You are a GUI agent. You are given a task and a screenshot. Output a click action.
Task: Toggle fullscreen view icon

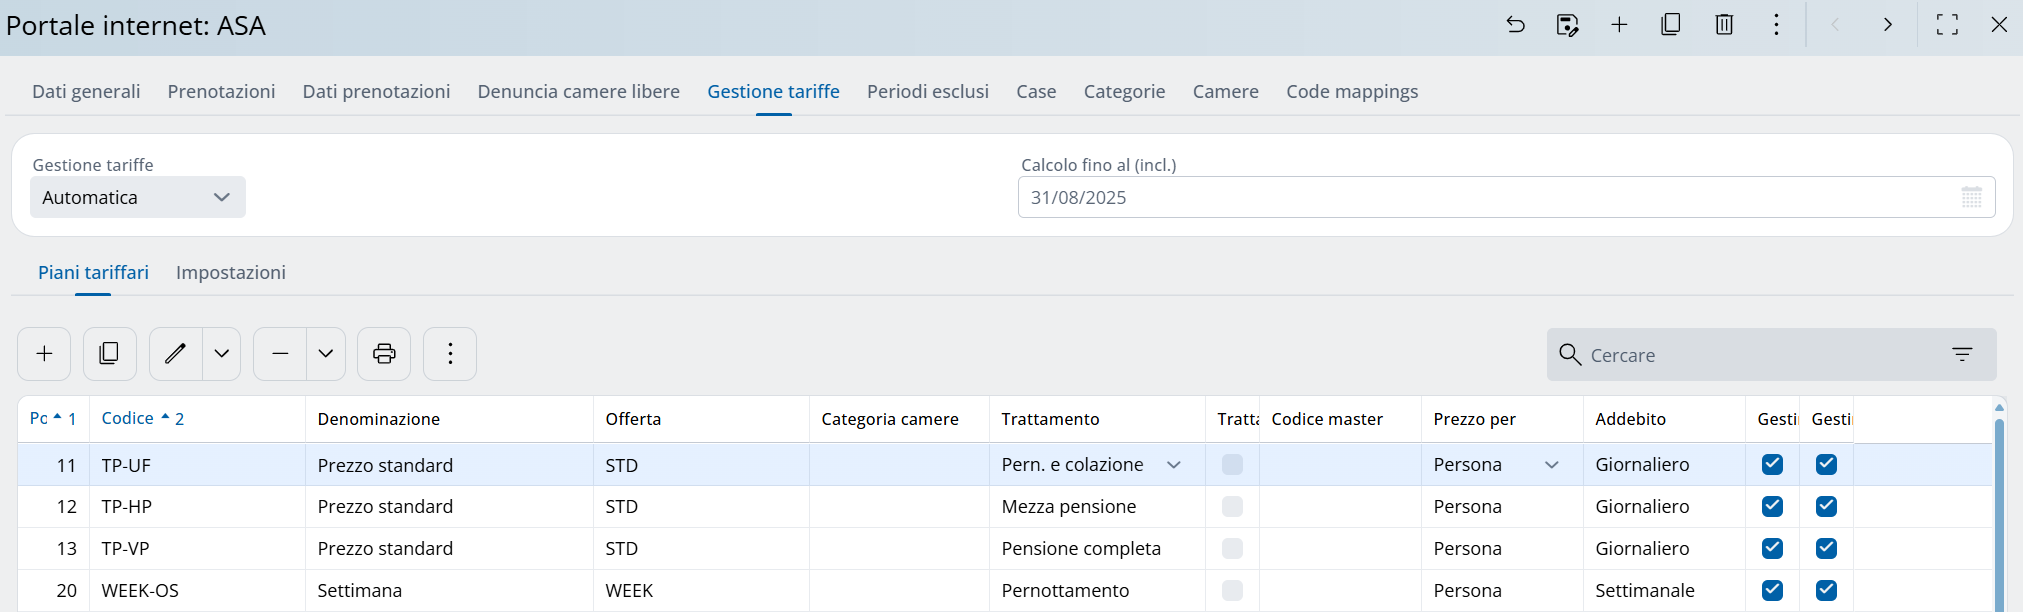[1947, 25]
